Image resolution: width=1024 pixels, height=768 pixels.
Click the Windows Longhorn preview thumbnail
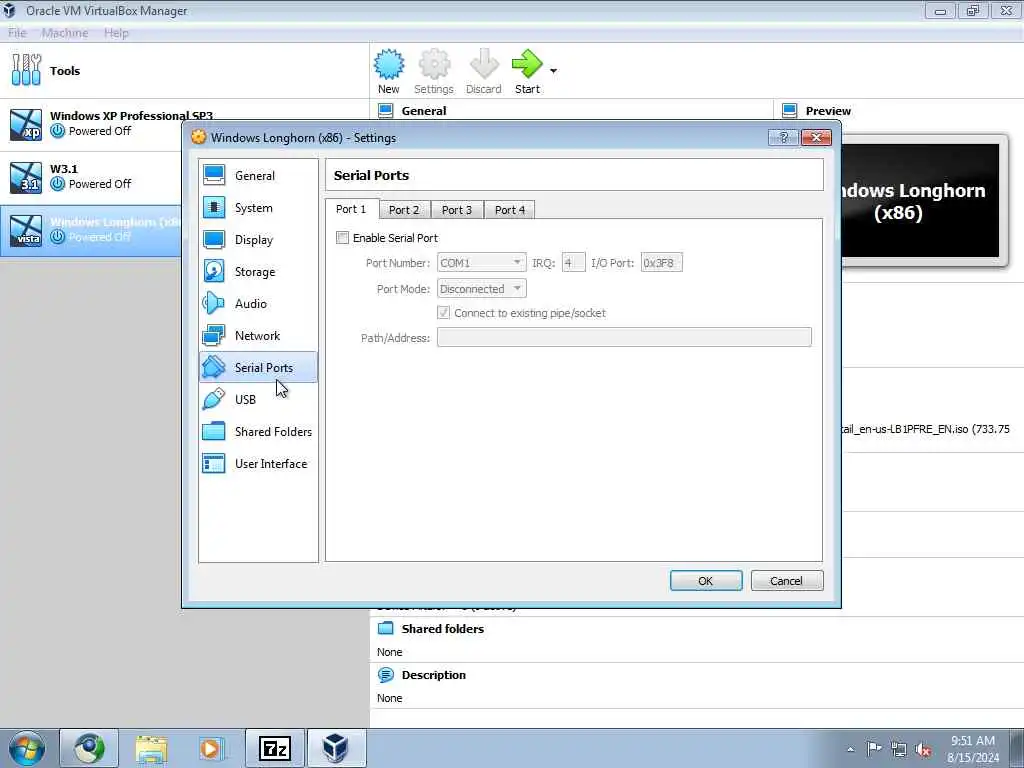[x=921, y=200]
